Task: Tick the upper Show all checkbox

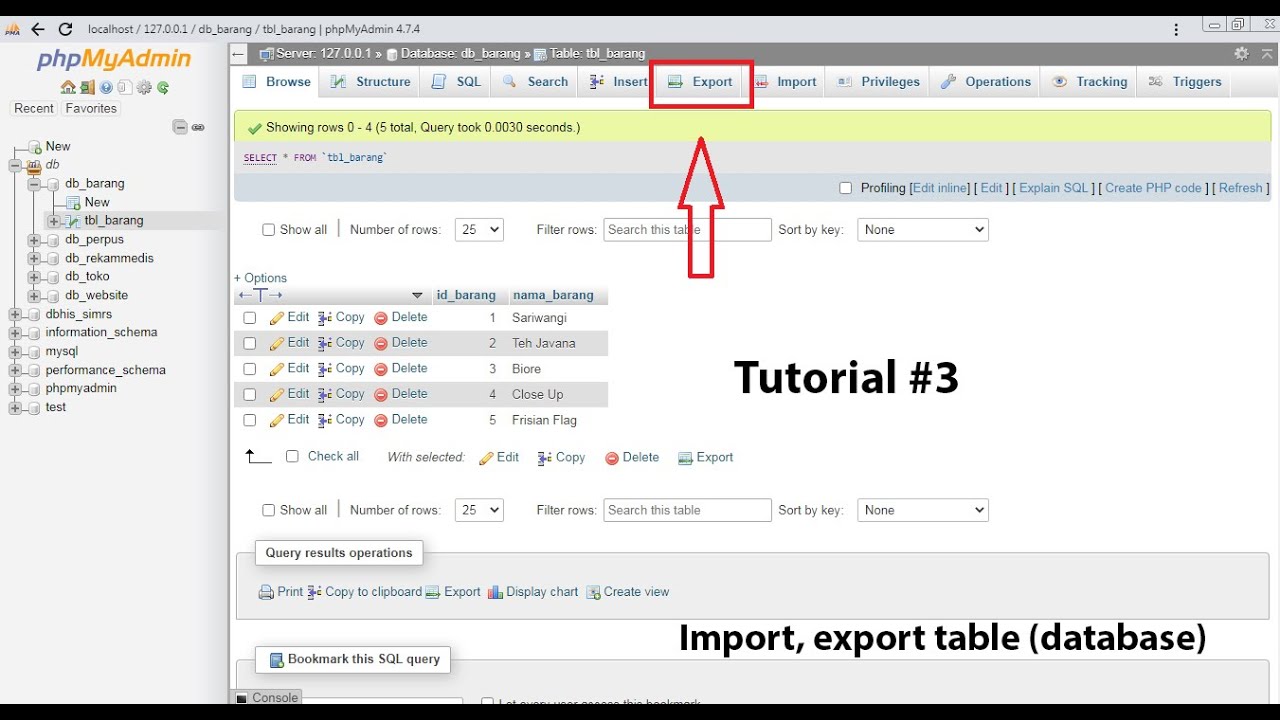Action: tap(268, 230)
